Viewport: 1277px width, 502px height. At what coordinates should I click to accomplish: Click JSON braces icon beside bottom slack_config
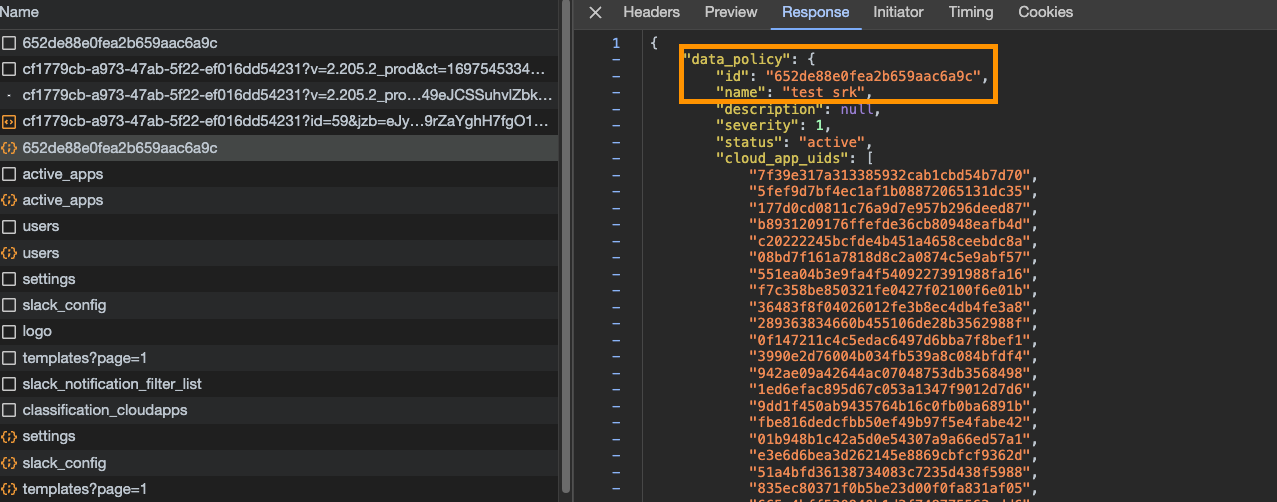[x=9, y=463]
